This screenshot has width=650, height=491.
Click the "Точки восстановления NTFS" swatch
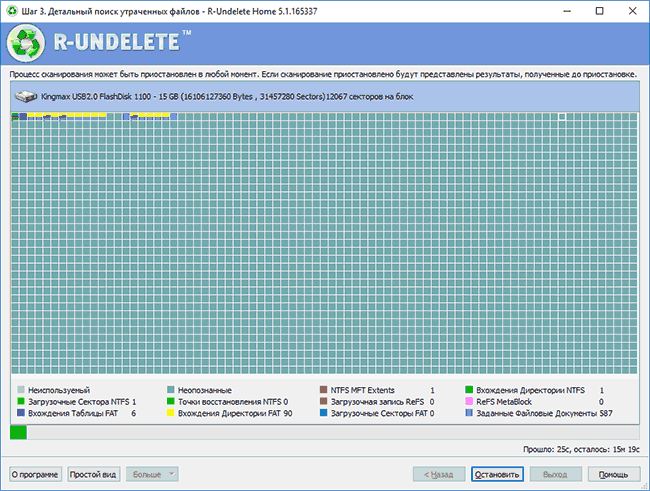170,401
